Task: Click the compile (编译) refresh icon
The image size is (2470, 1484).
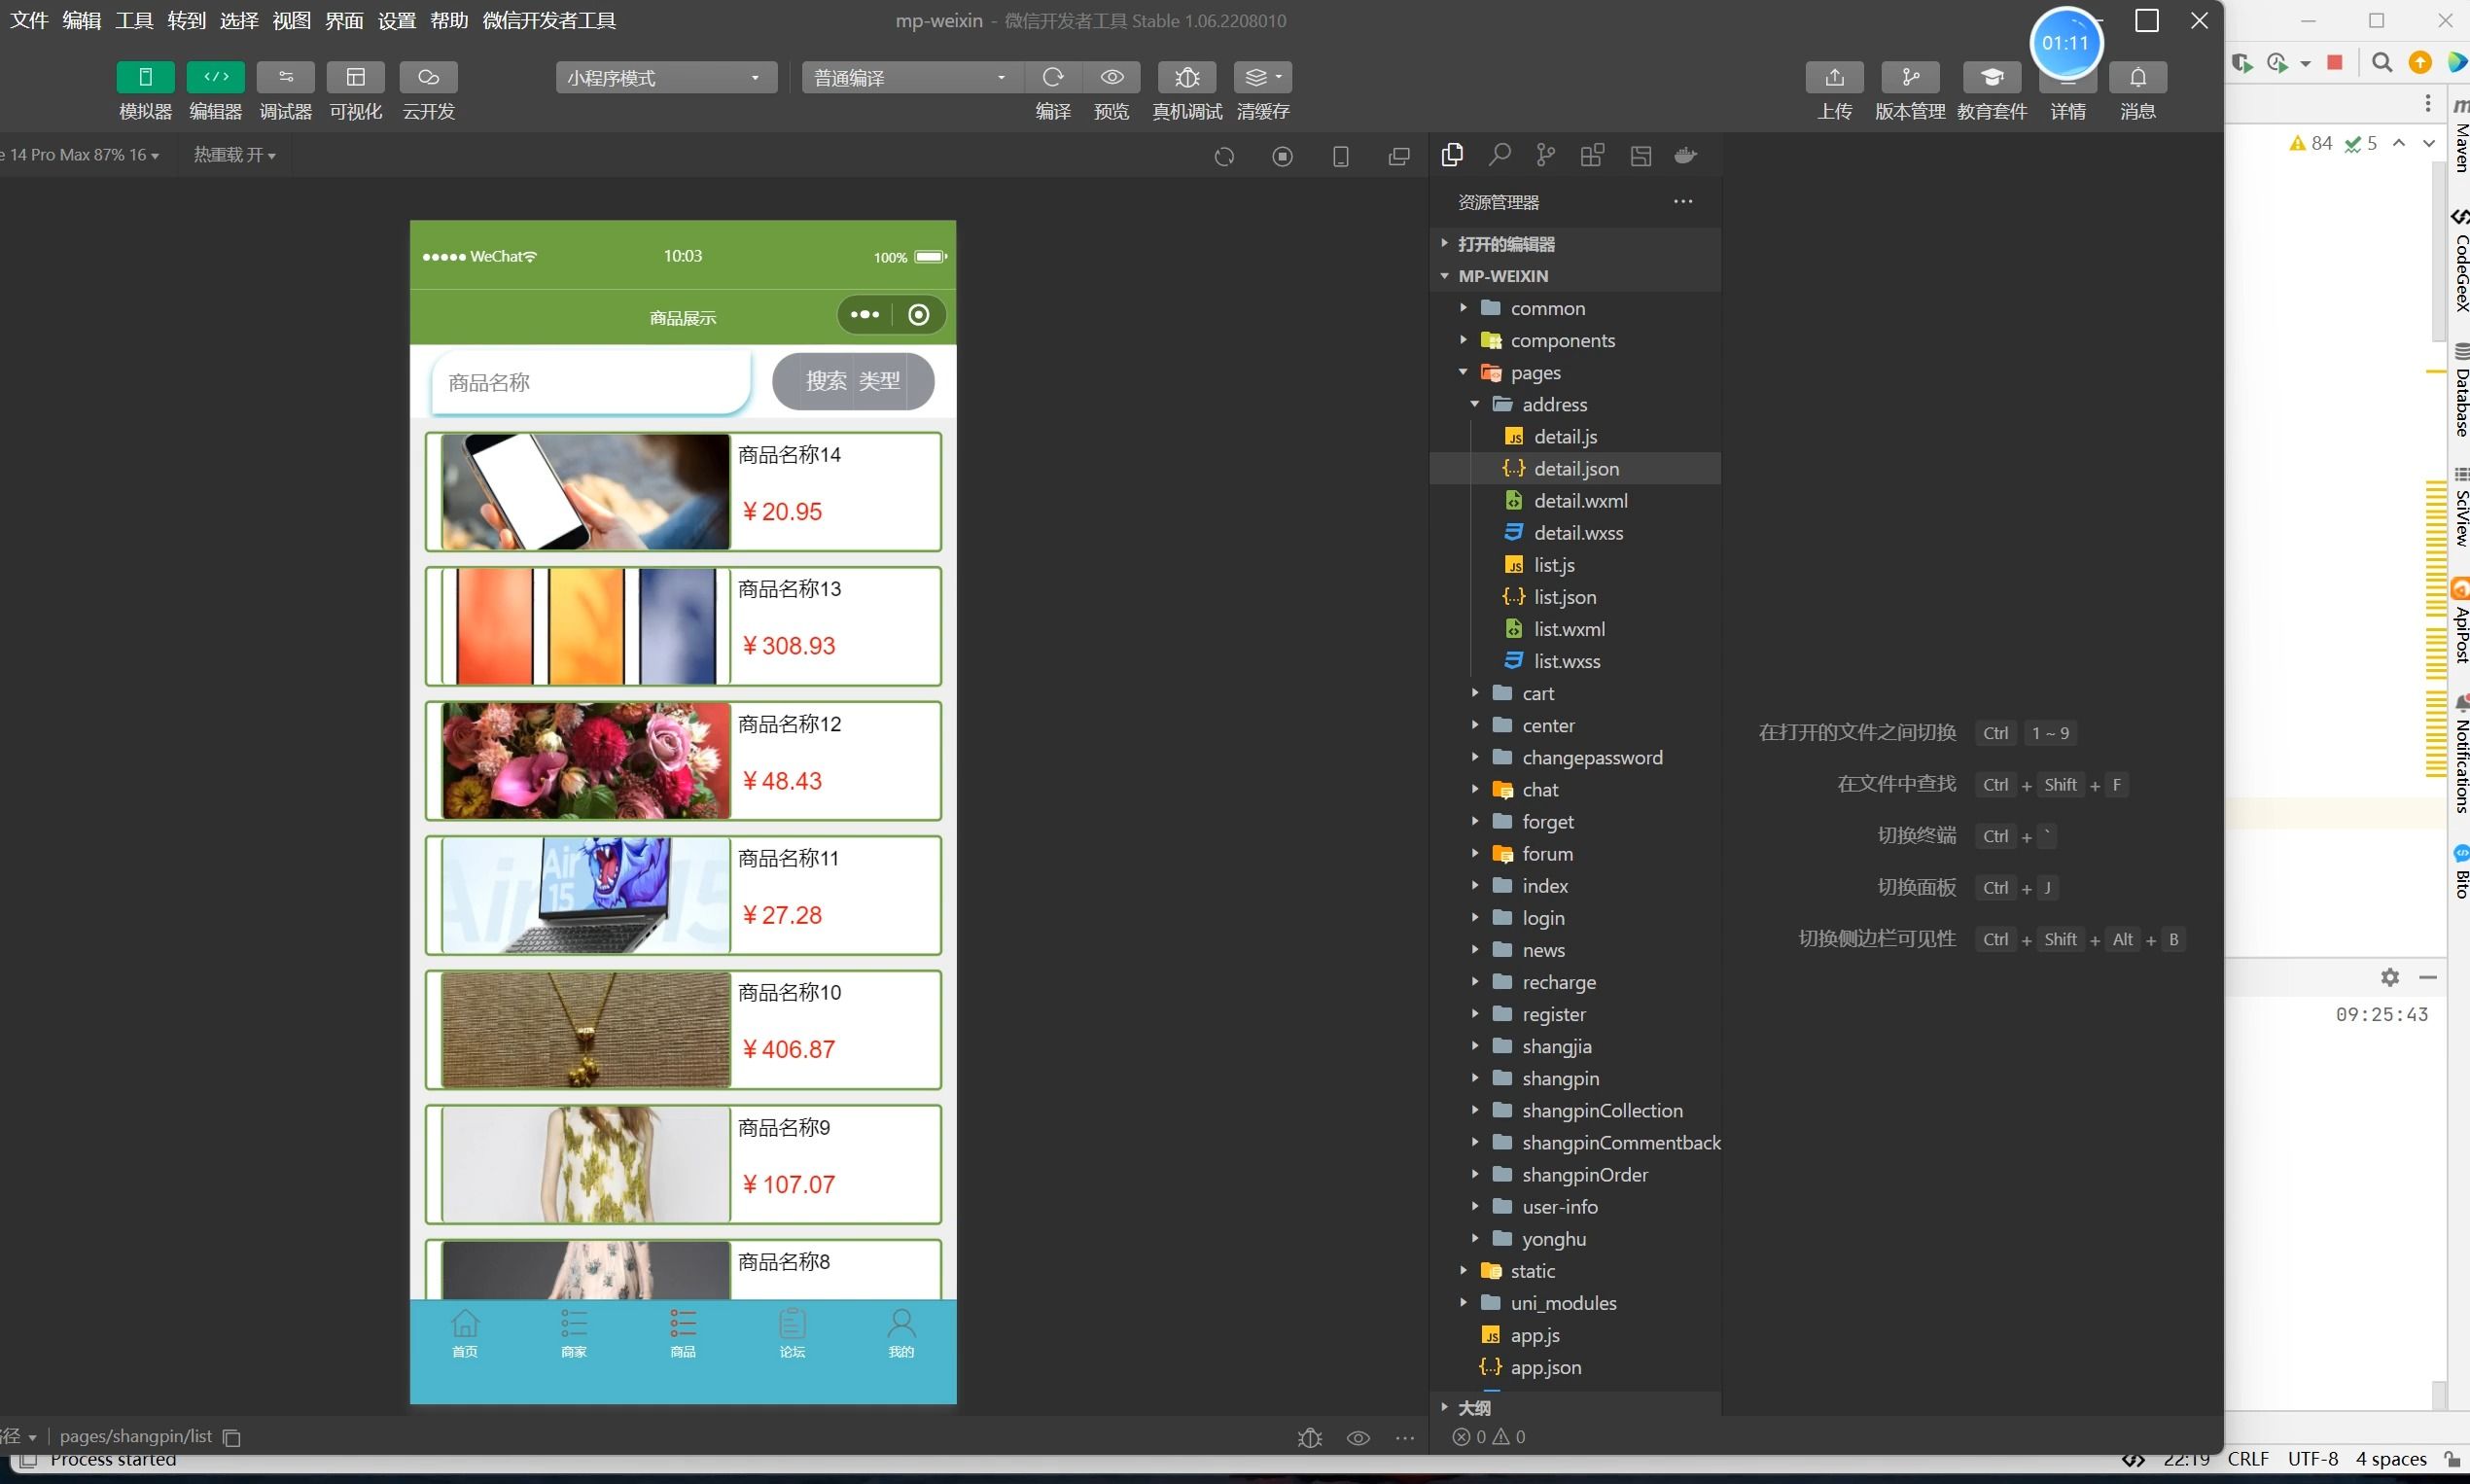Action: click(1052, 77)
